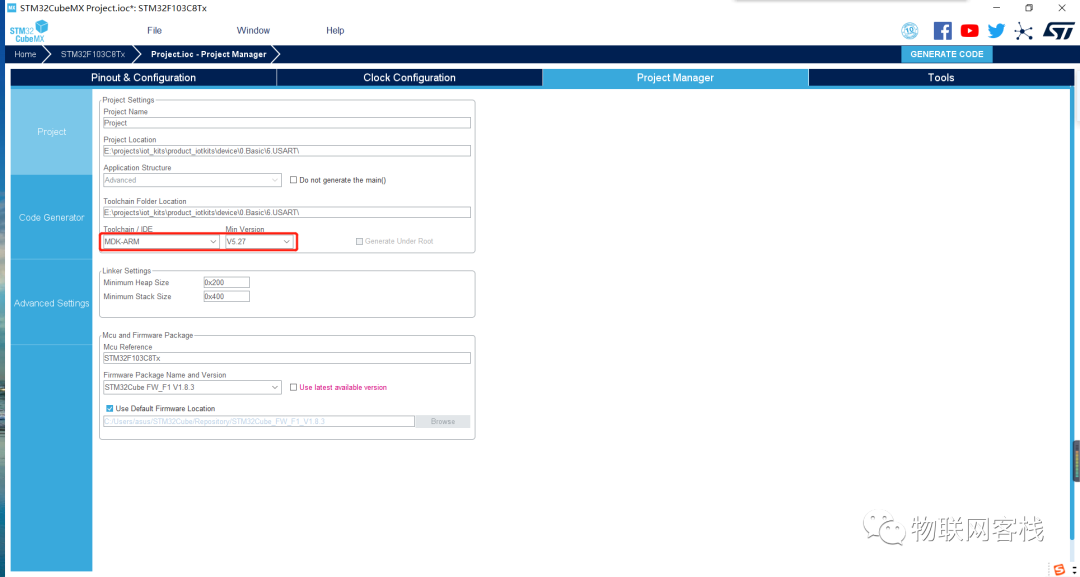Switch to the Tools tab
The height and width of the screenshot is (577, 1080).
click(941, 78)
